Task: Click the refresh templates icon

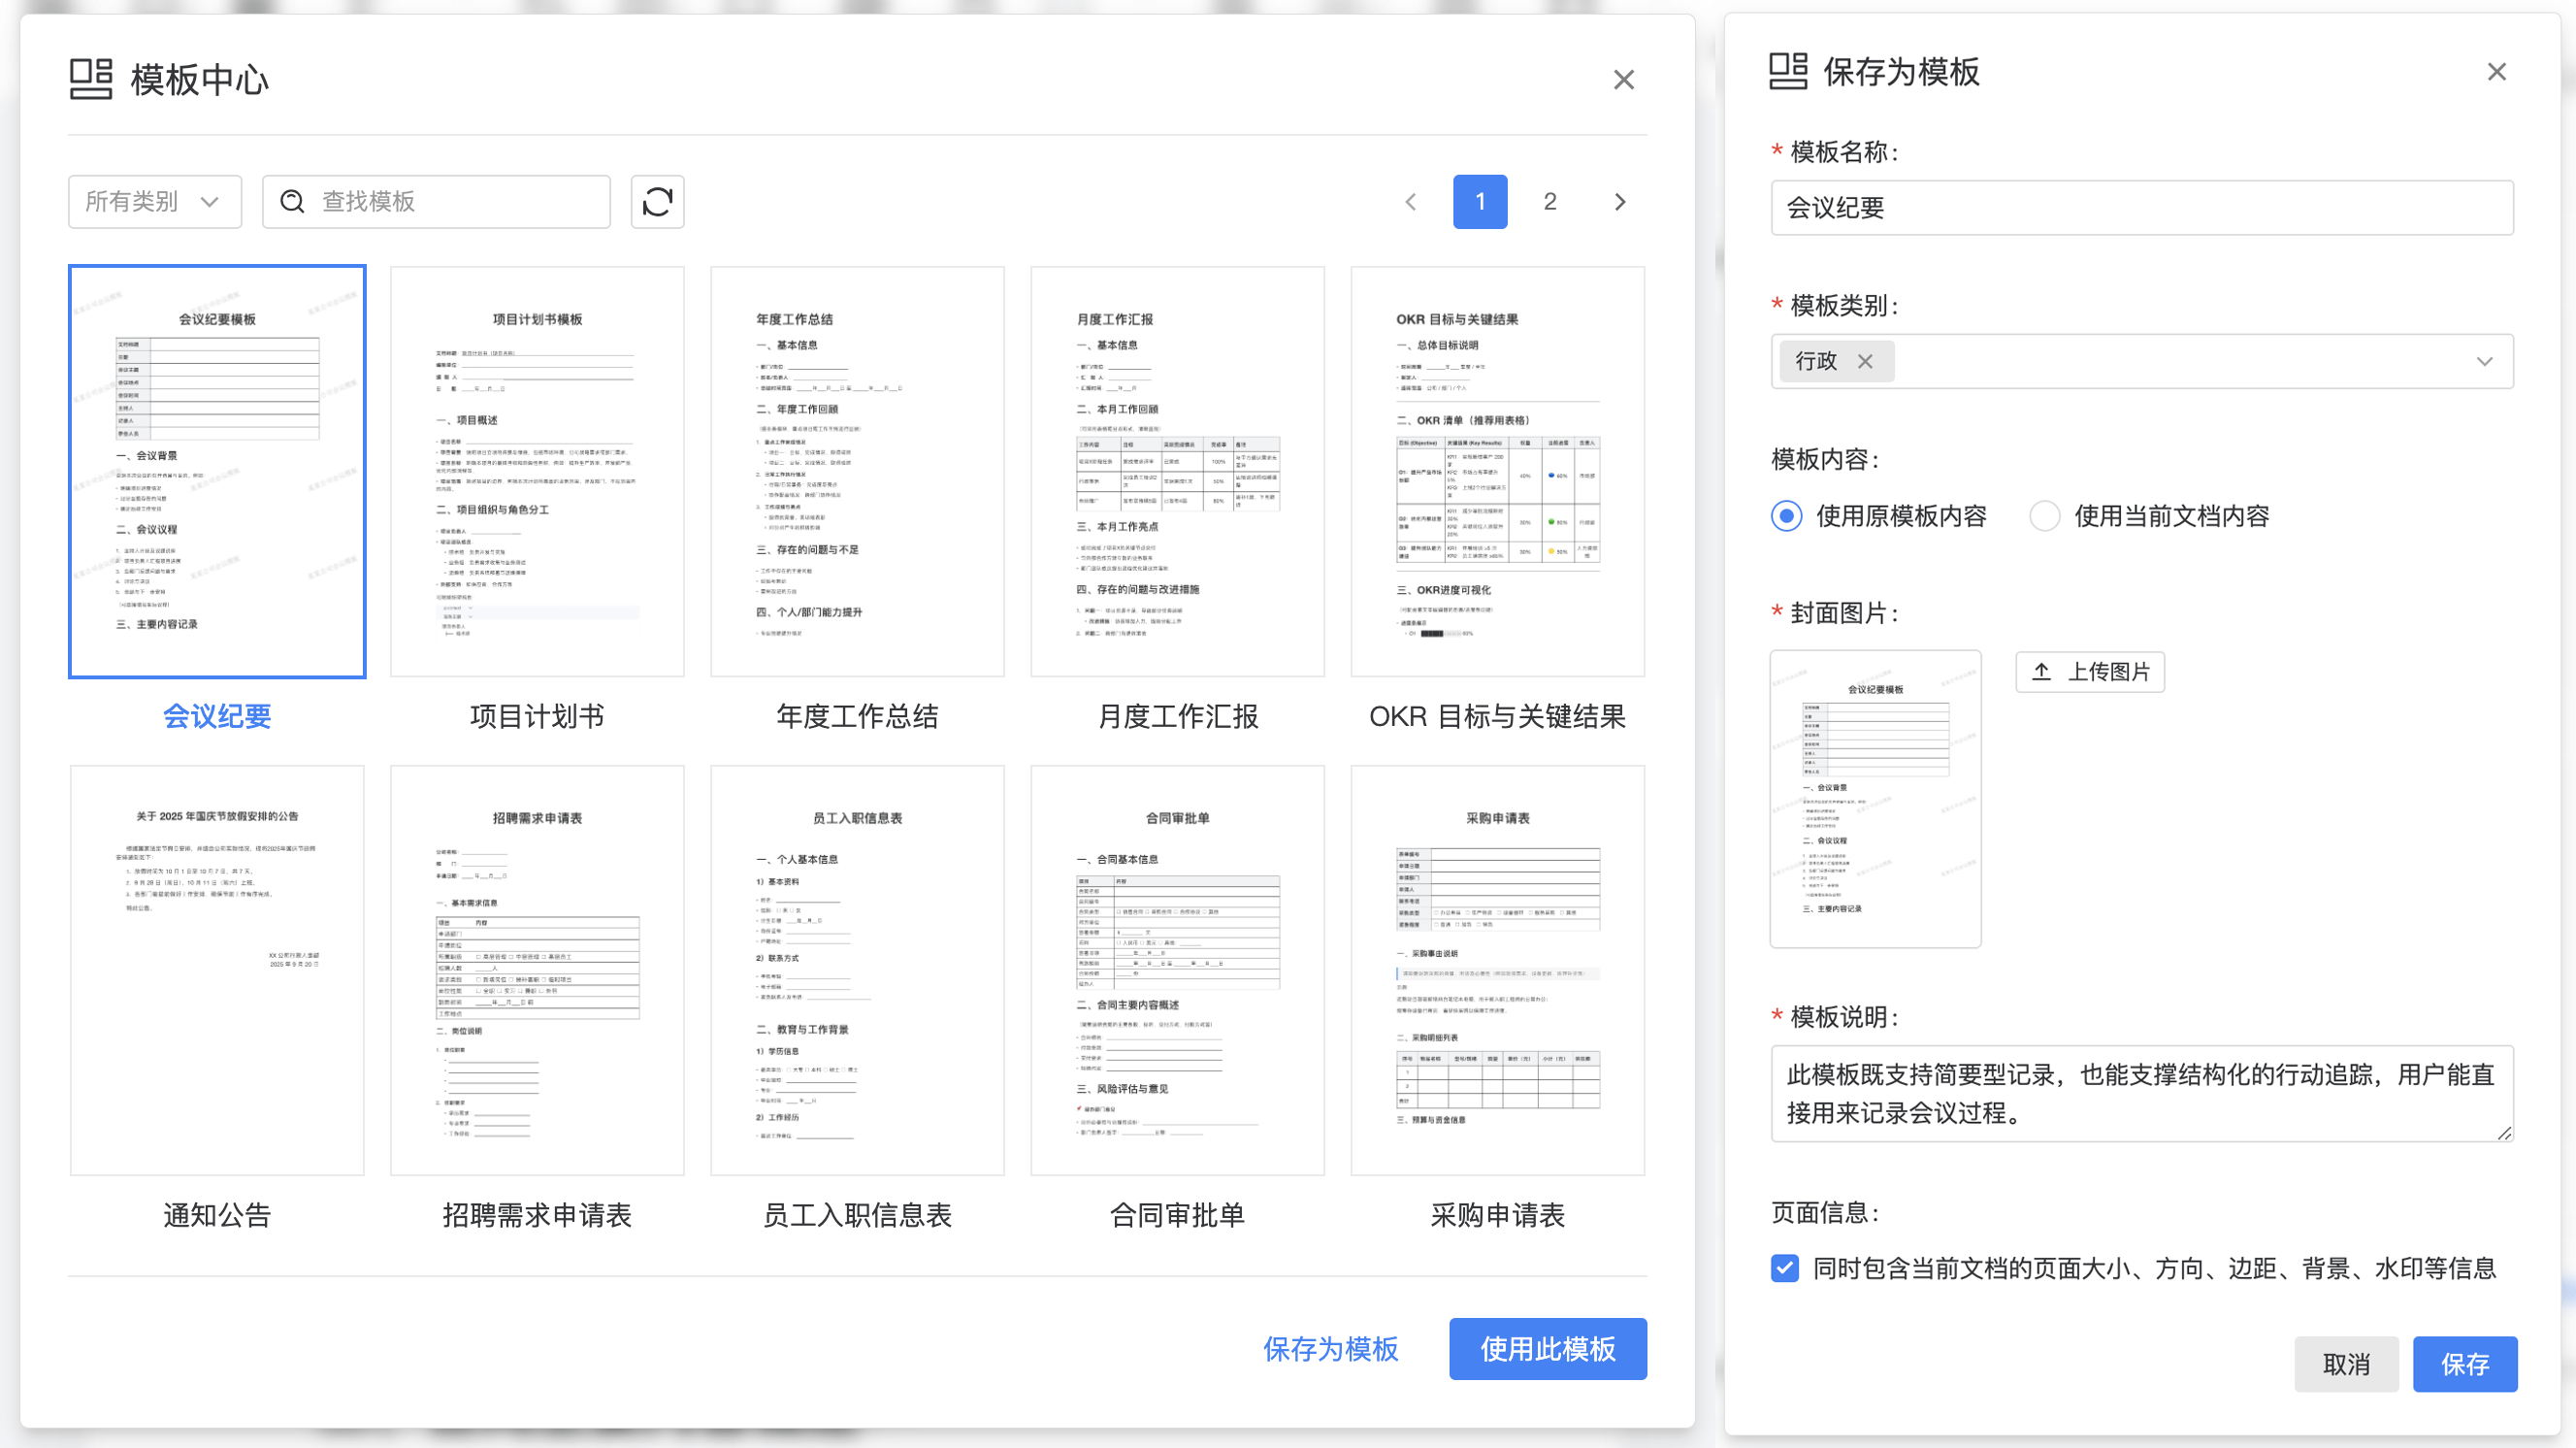Action: [657, 202]
